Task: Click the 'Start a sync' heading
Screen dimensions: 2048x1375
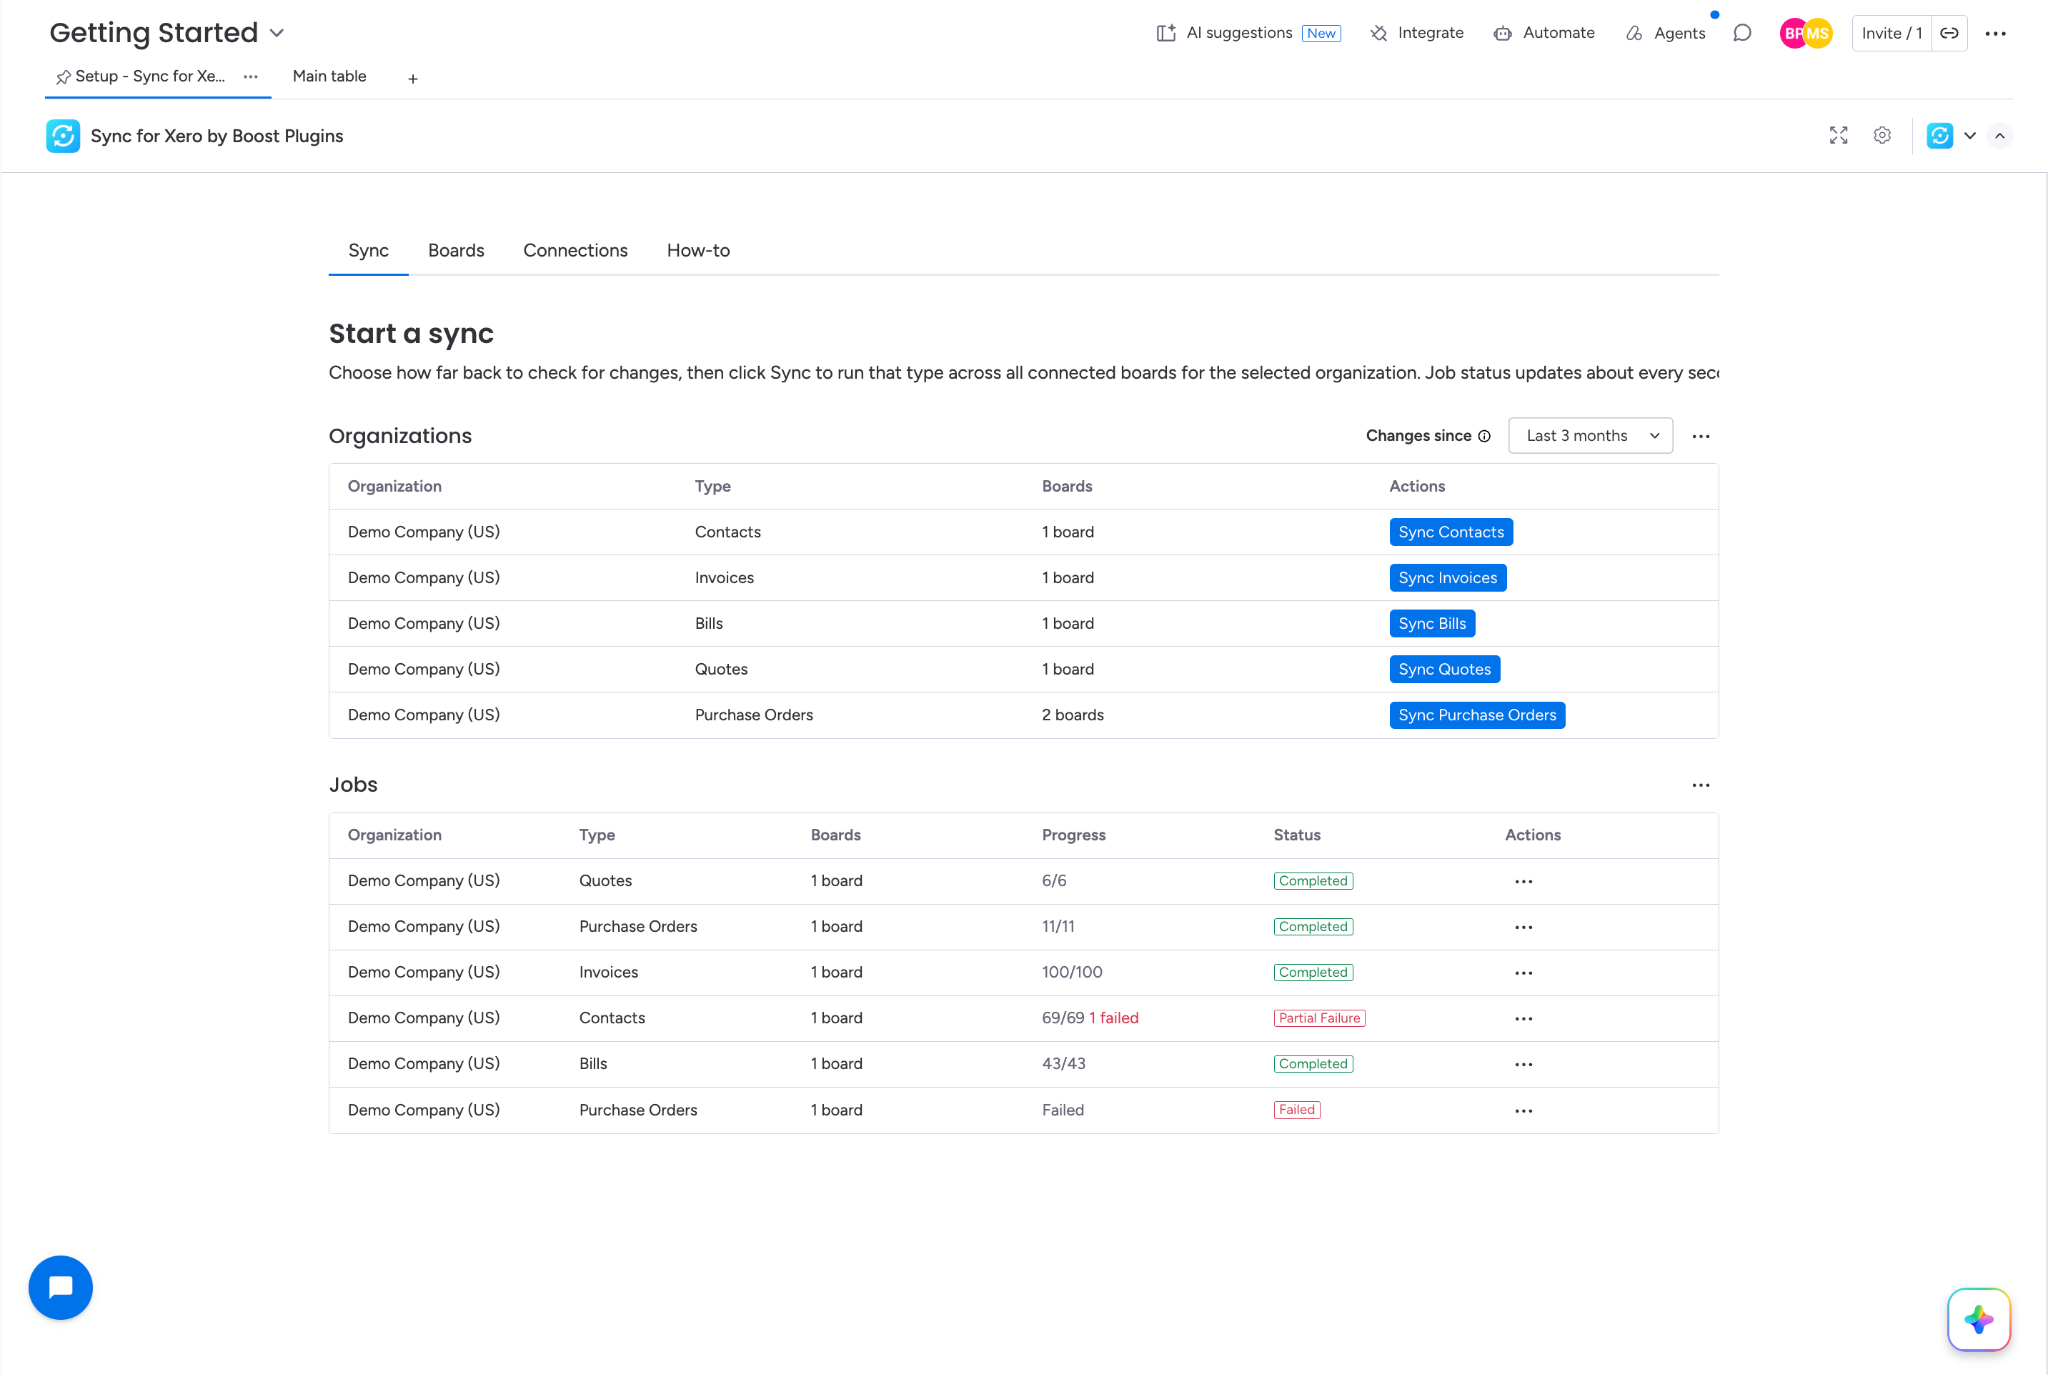Action: point(411,334)
